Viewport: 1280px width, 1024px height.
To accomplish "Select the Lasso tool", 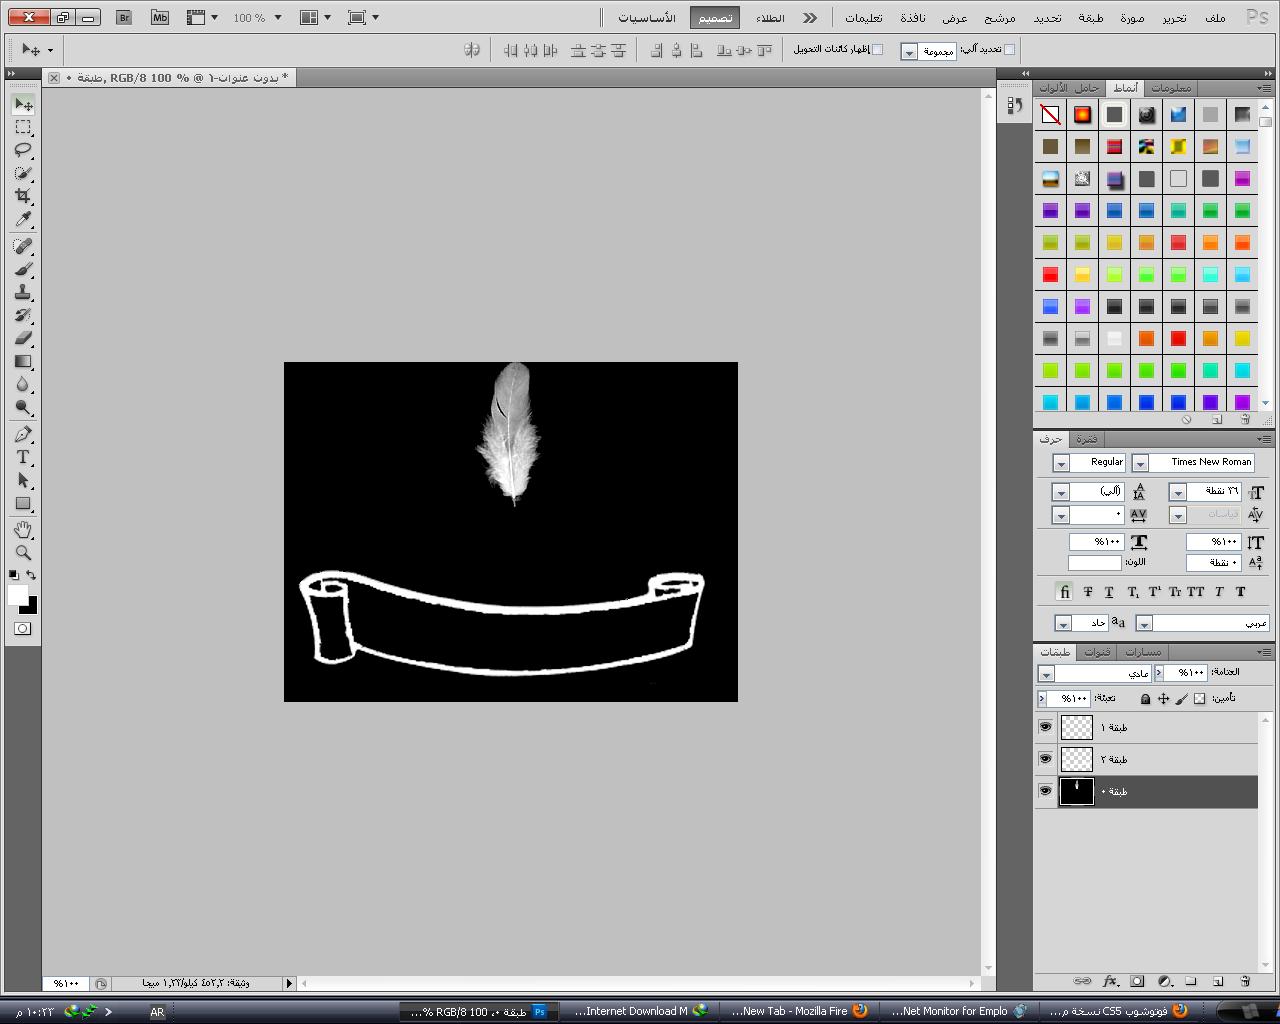I will tap(23, 150).
